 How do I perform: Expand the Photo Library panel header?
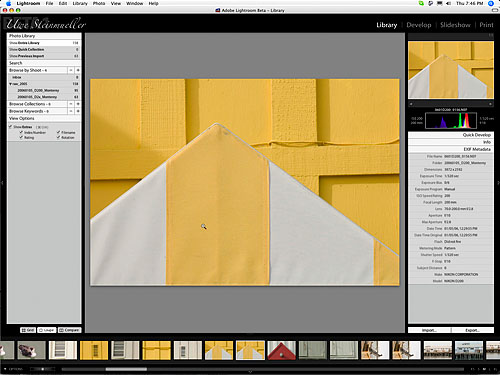pyautogui.click(x=44, y=36)
